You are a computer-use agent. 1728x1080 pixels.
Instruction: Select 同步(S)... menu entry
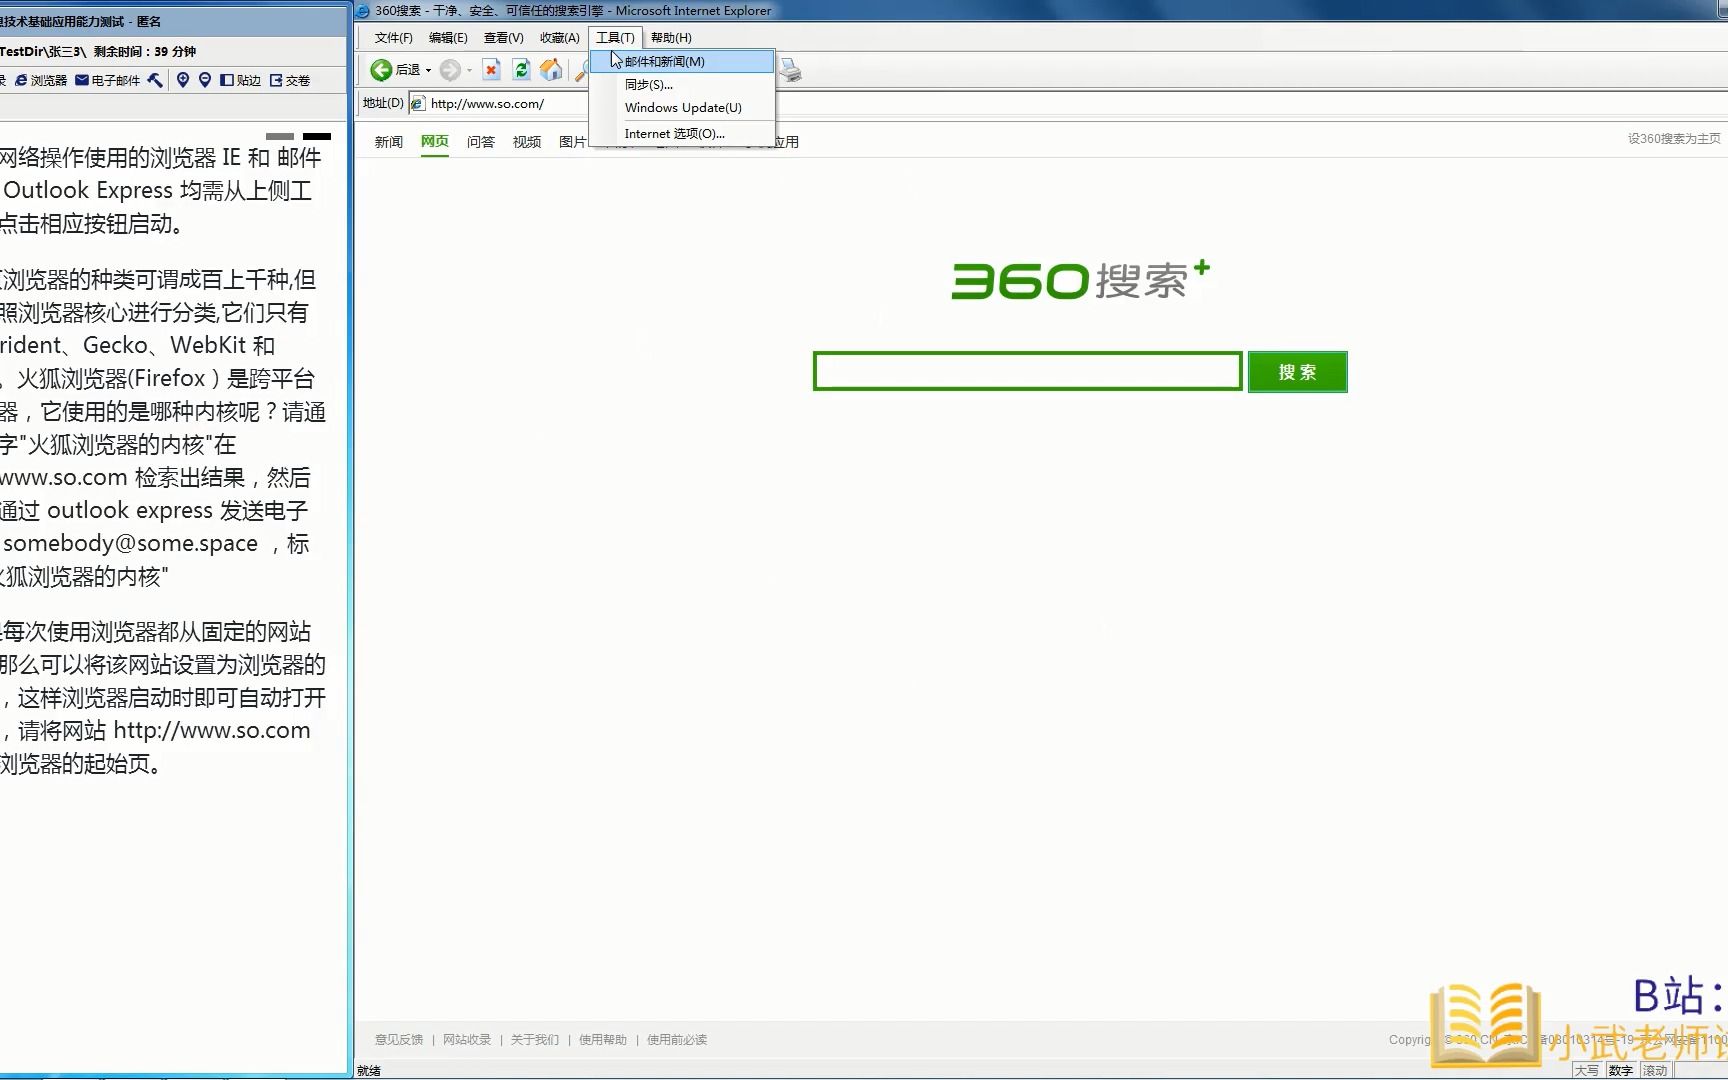point(682,85)
